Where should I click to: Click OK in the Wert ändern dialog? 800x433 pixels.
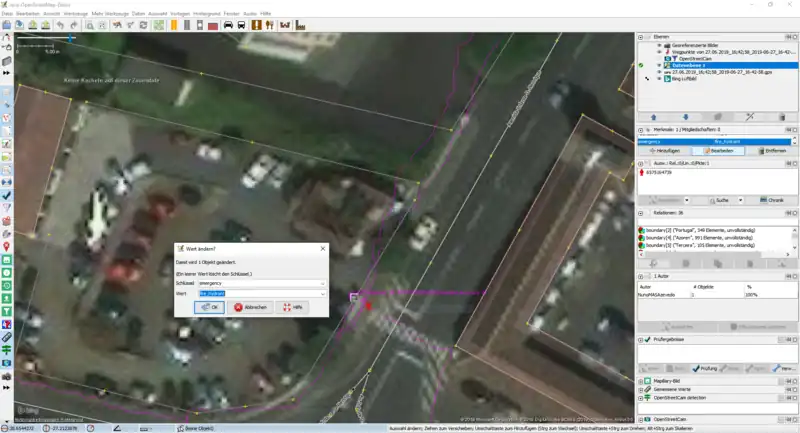click(x=210, y=307)
